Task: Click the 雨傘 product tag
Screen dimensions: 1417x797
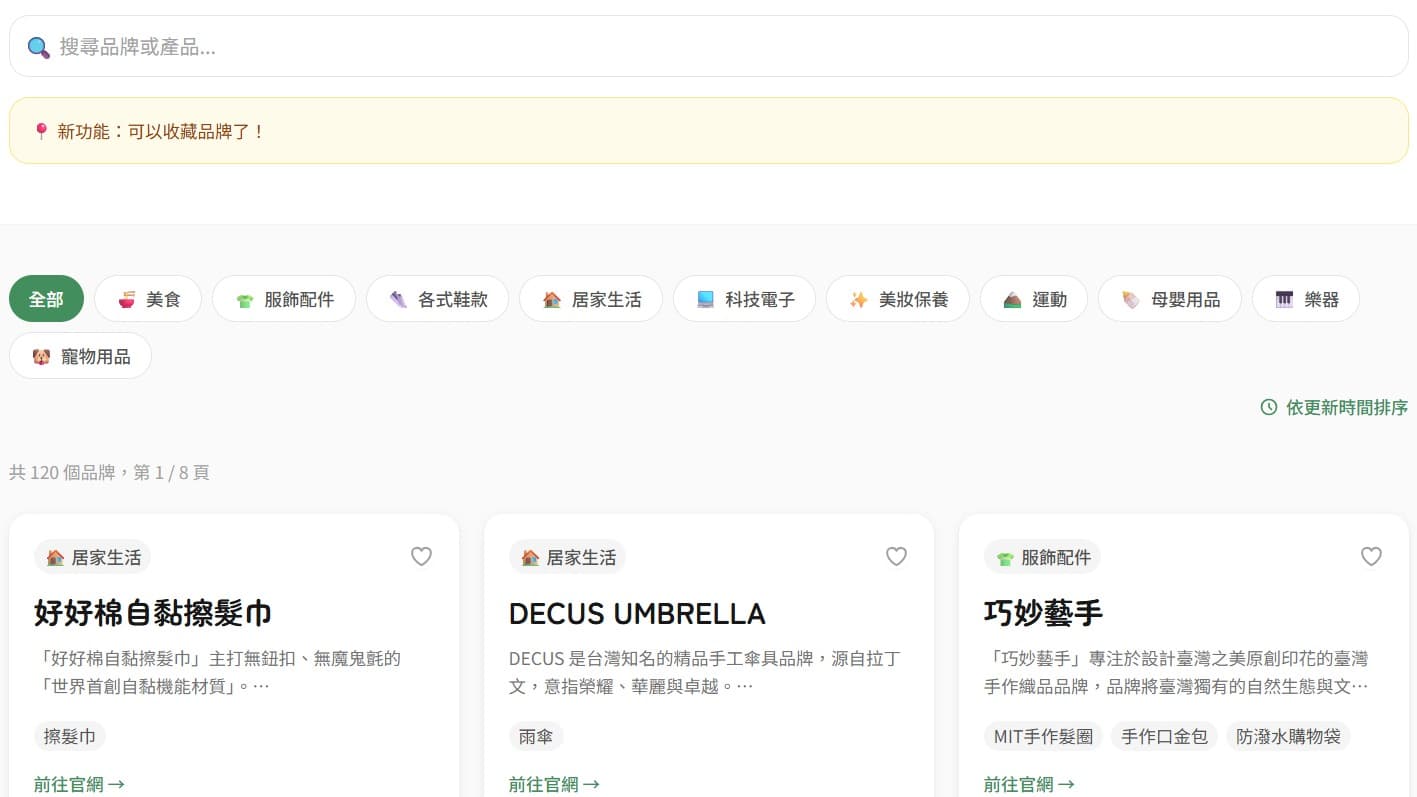Action: (x=536, y=737)
